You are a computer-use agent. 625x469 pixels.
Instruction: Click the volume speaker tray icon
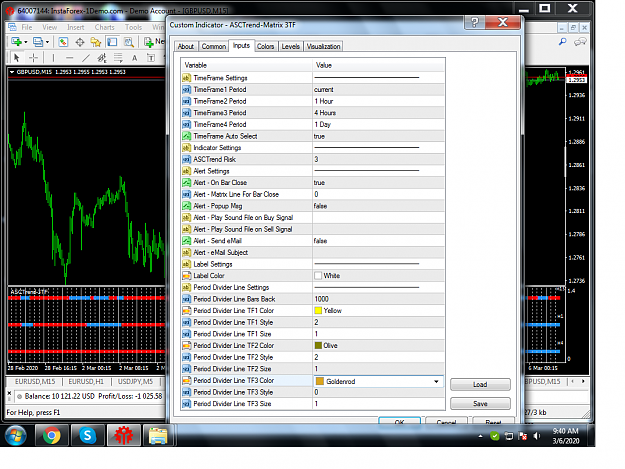537,436
